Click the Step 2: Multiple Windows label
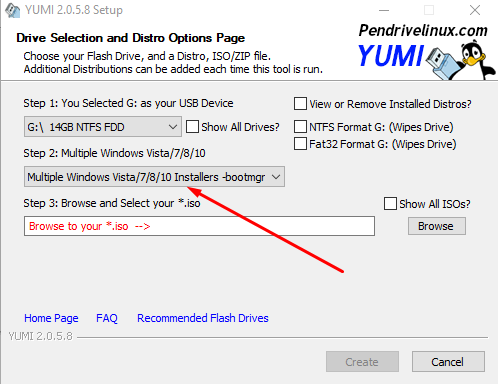Screen dimensions: 498x384 [x=114, y=153]
